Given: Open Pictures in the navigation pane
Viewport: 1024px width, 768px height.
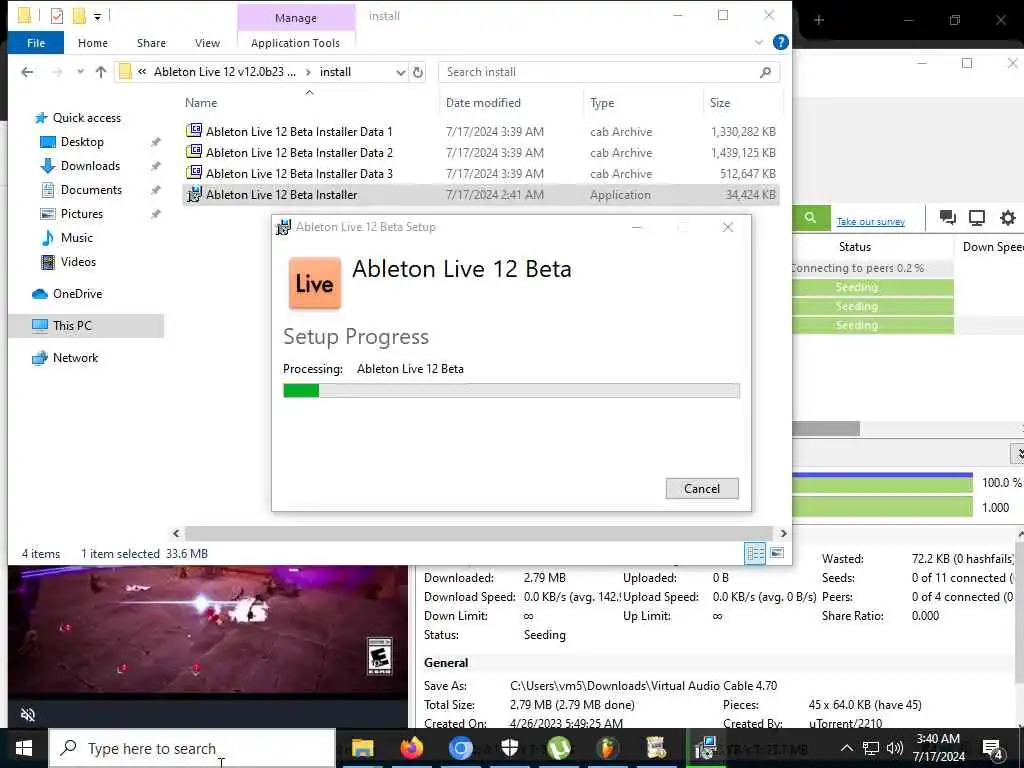Looking at the screenshot, I should click(82, 214).
